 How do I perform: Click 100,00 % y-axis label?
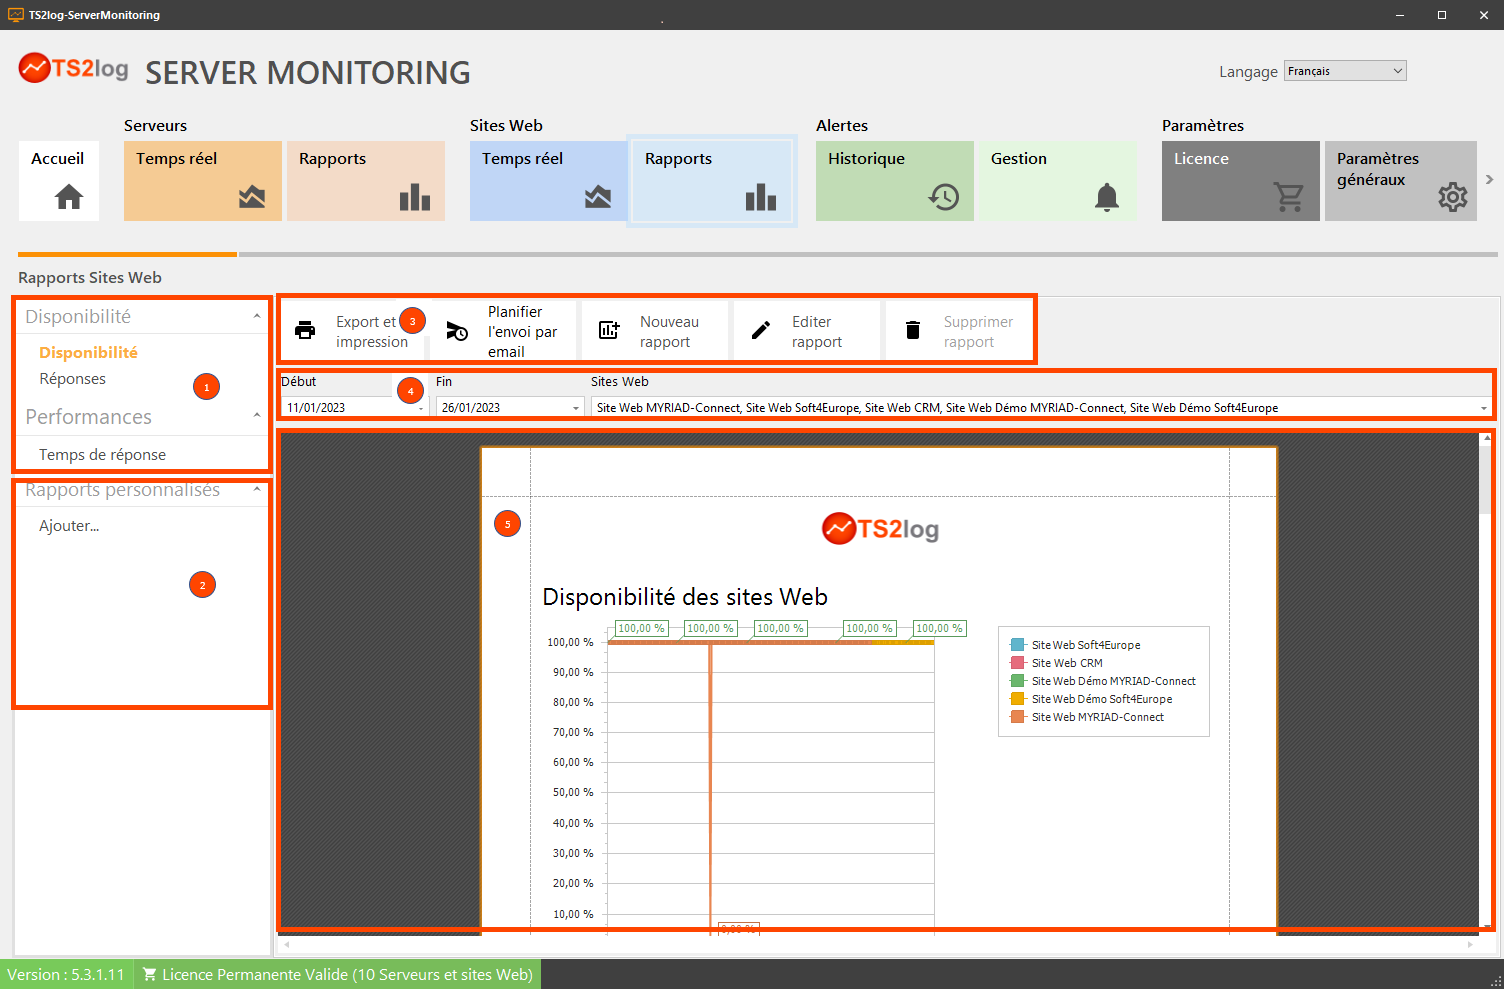[x=570, y=642]
